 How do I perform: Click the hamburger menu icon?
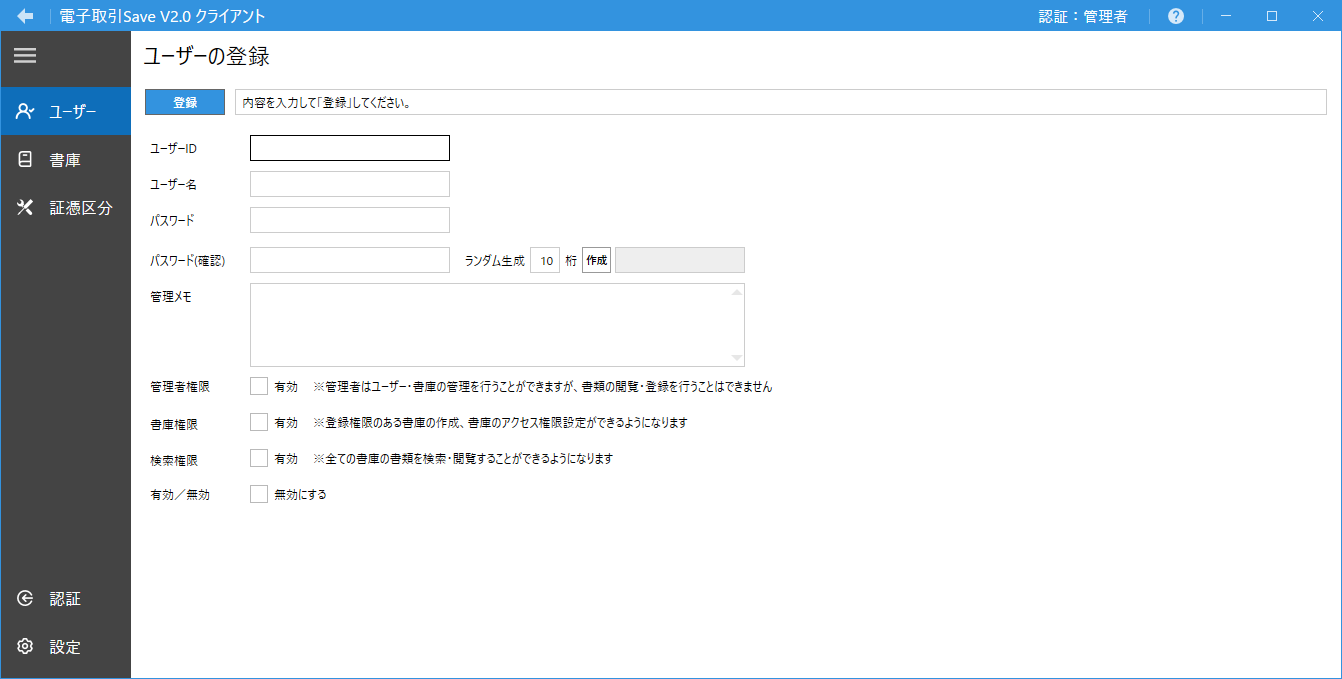pyautogui.click(x=25, y=55)
